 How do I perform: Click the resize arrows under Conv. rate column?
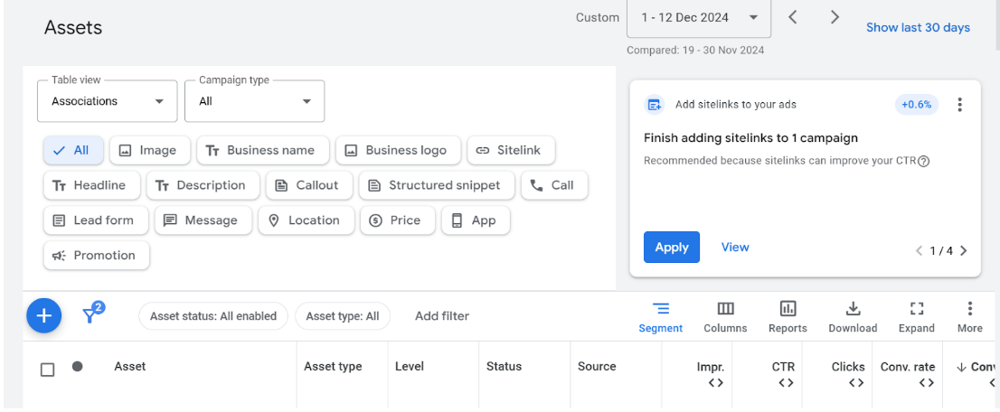(x=927, y=383)
